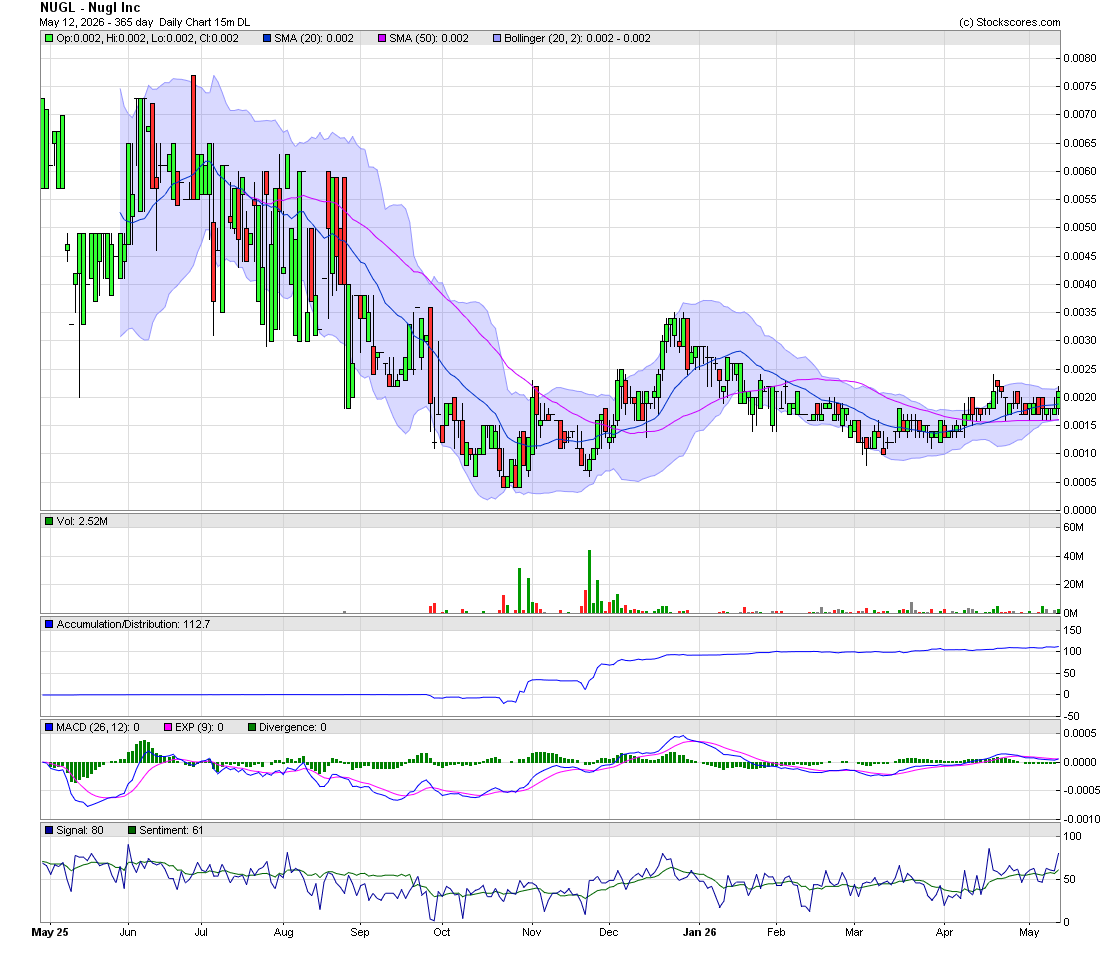
Task: Click the 'SMA (20): 0.002' label
Action: coord(314,39)
